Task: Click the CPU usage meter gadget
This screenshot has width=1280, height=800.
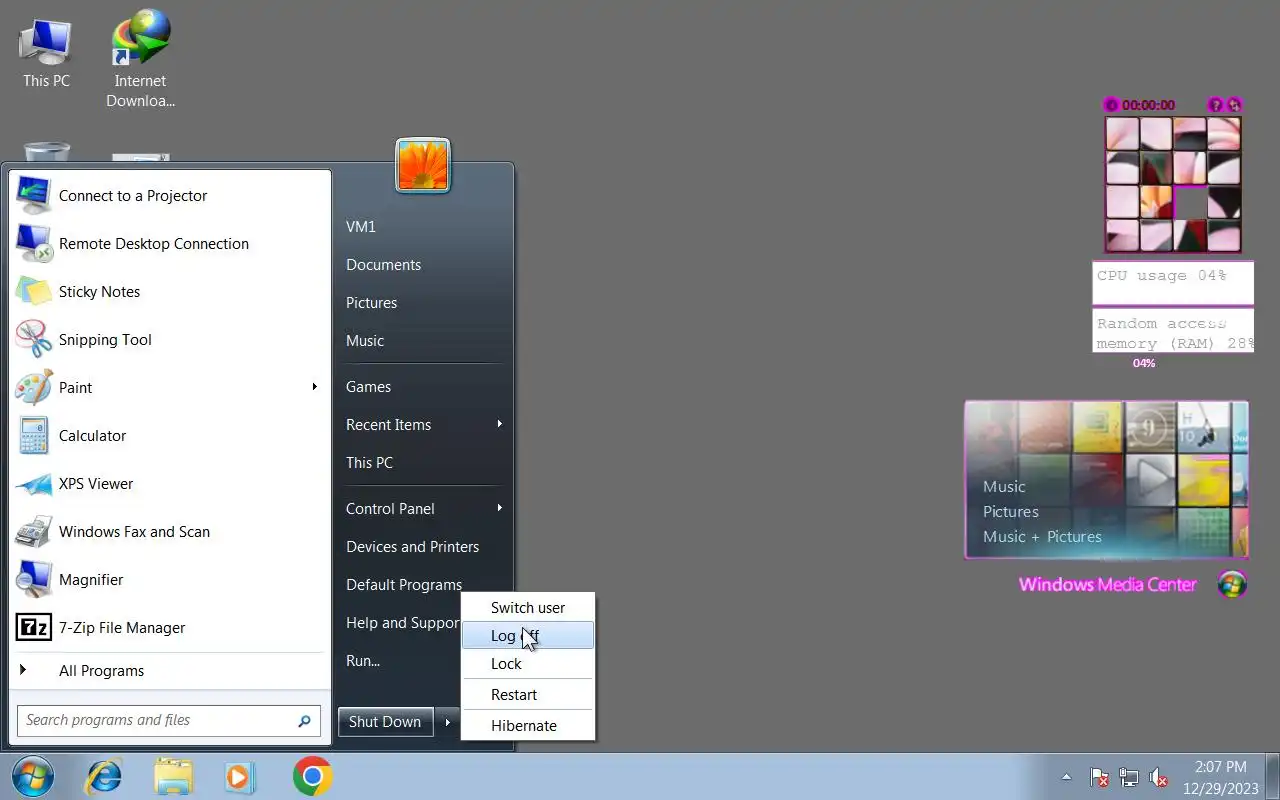Action: 1172,283
